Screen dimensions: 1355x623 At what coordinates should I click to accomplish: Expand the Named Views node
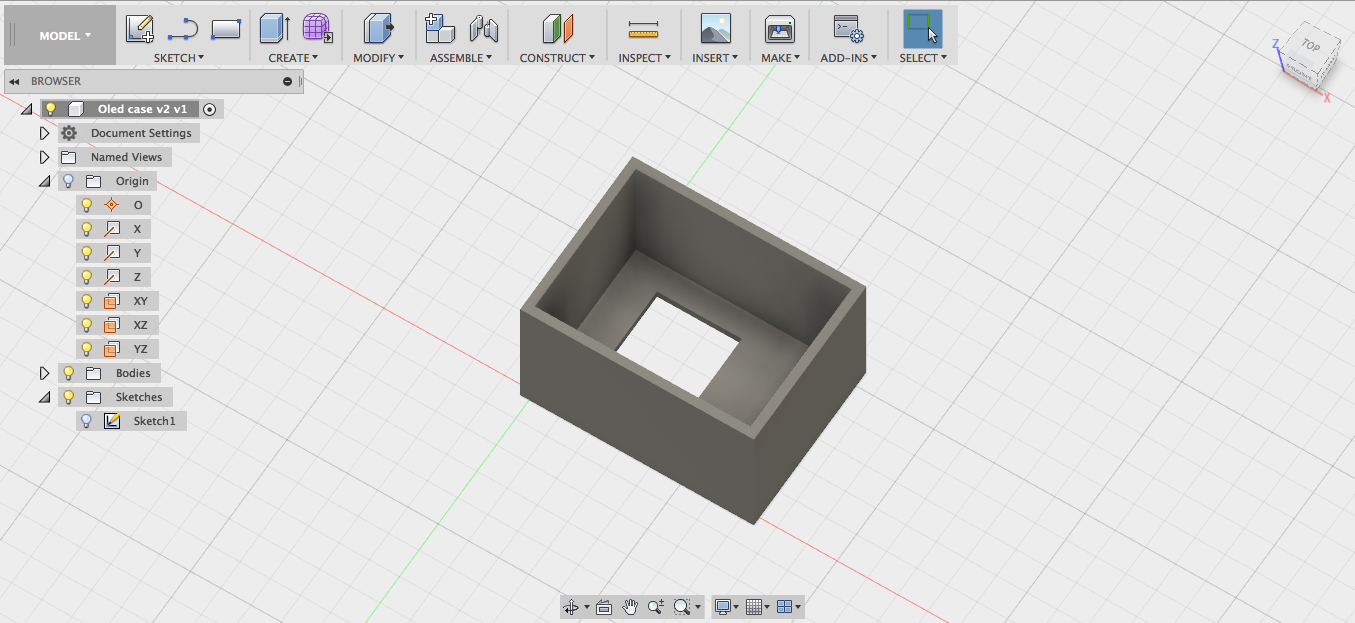(44, 157)
